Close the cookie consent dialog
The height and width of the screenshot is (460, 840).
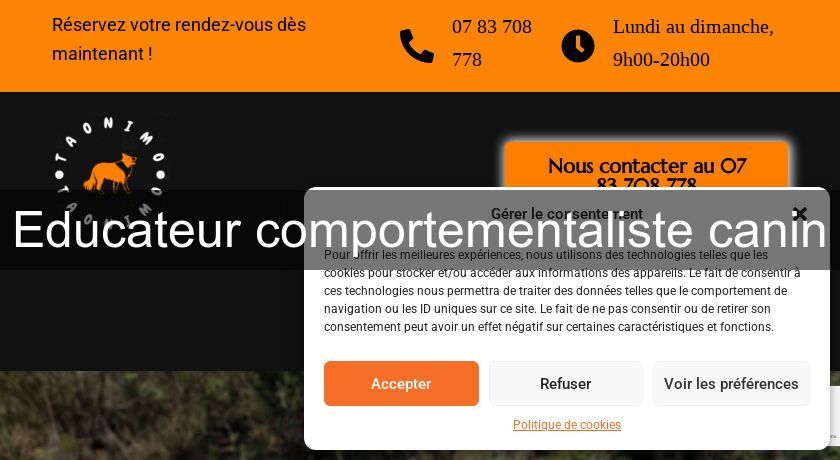tap(799, 214)
